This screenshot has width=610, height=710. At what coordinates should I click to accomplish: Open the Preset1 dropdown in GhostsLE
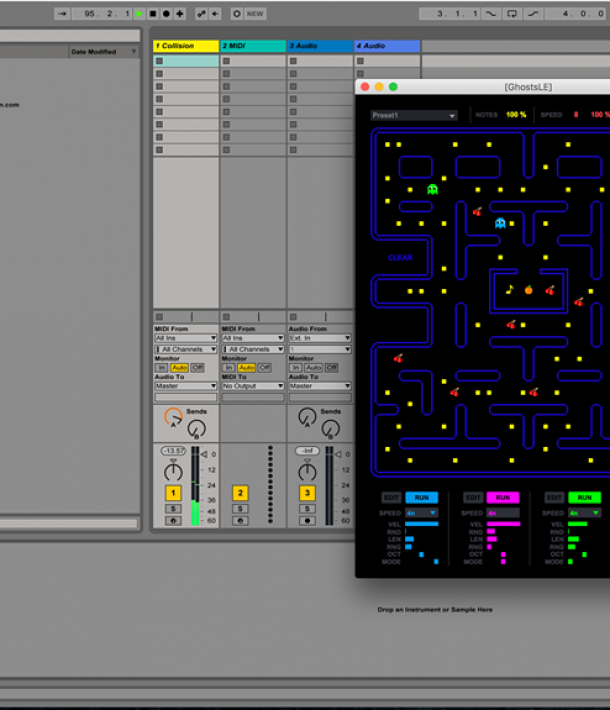pos(414,115)
